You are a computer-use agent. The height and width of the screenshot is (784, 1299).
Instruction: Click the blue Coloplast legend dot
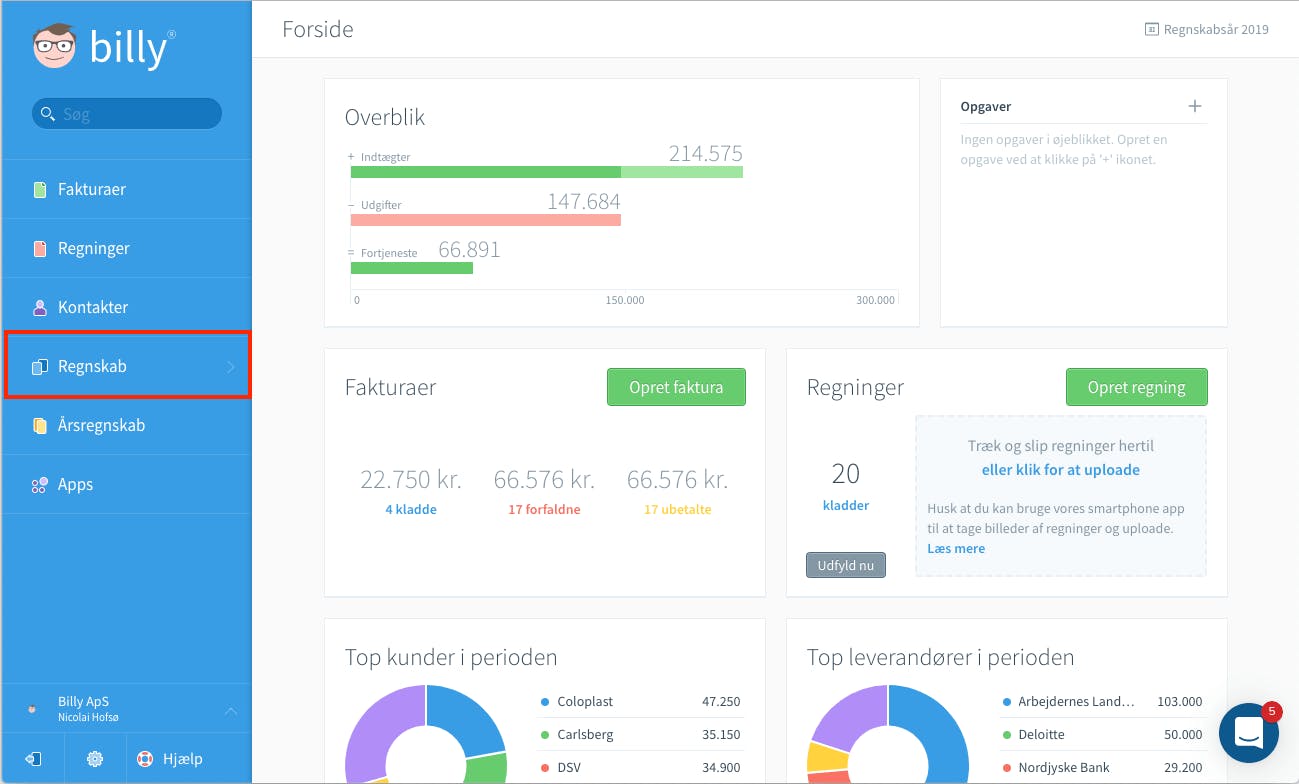point(545,702)
